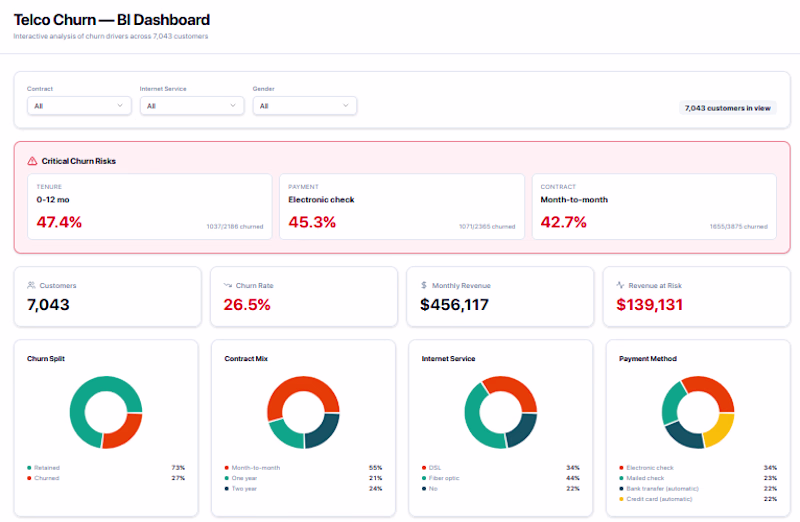The width and height of the screenshot is (800, 522).
Task: Click the Bank transfer (automatic) legend entry
Action: [698, 489]
